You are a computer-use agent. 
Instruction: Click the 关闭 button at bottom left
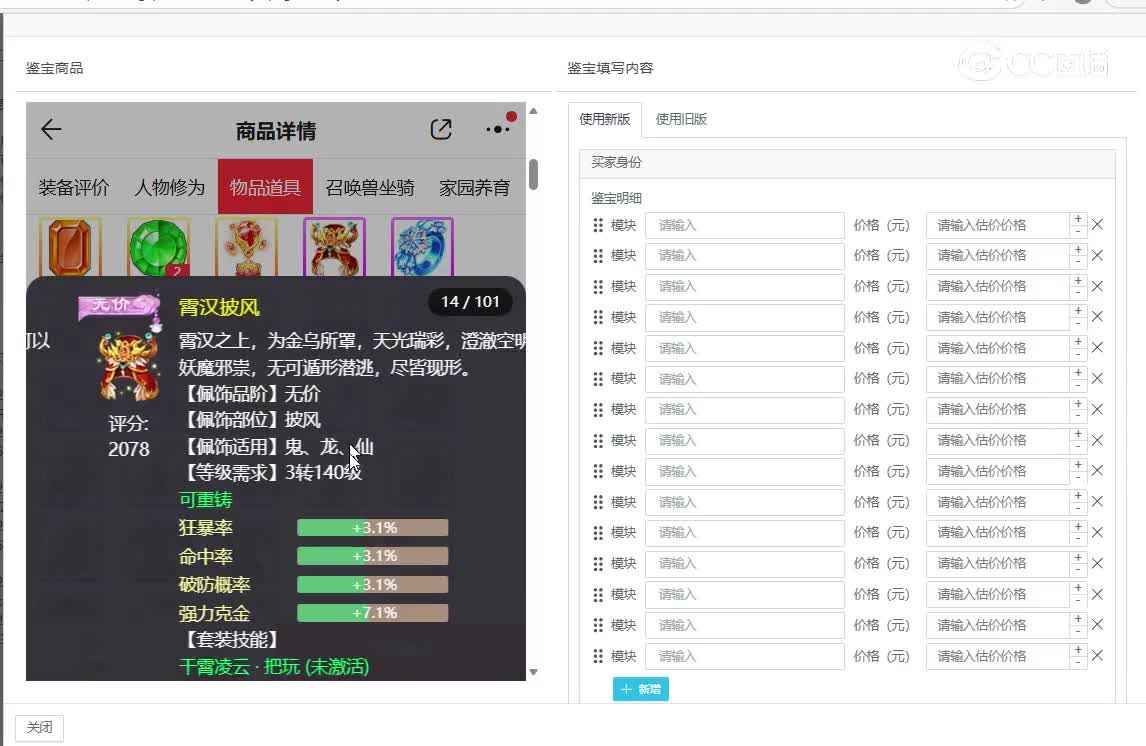click(38, 727)
